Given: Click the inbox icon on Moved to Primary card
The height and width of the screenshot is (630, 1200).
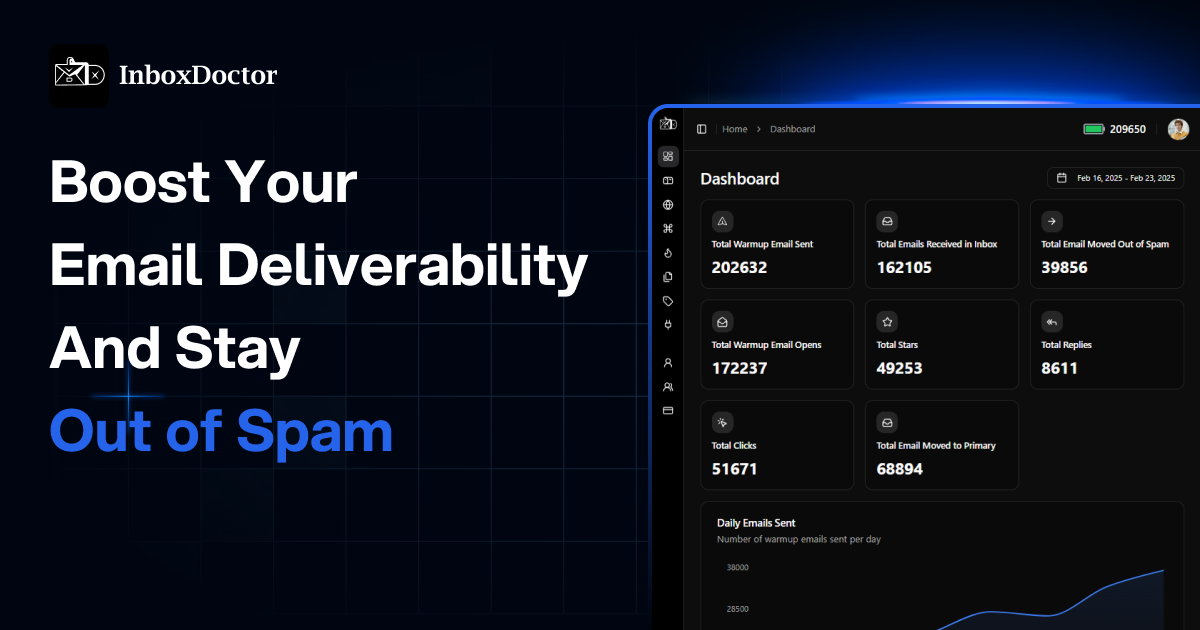Looking at the screenshot, I should coord(887,422).
